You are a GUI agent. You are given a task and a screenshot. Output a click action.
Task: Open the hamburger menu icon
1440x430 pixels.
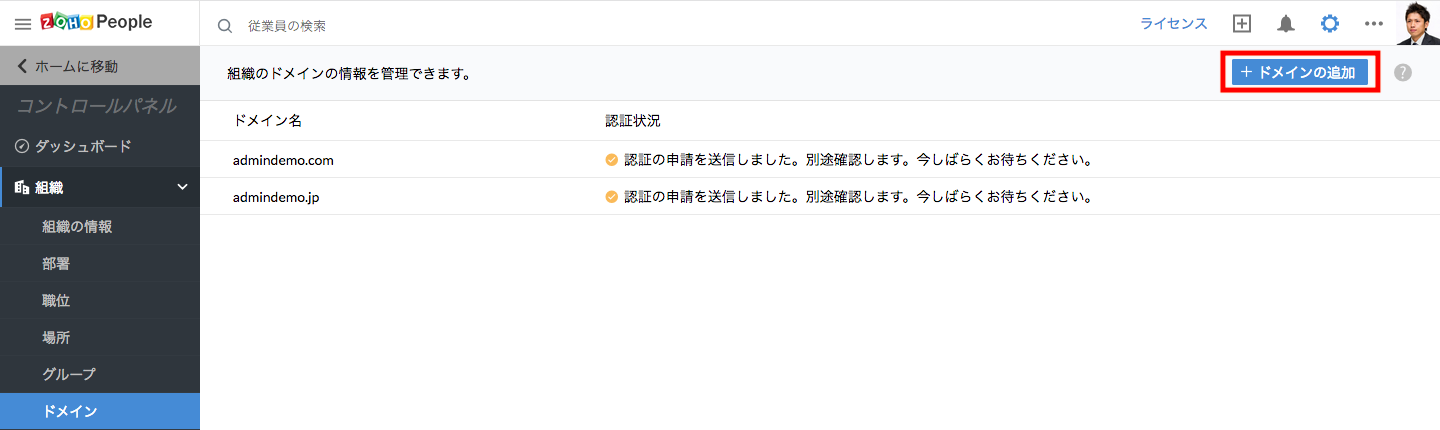pos(22,24)
